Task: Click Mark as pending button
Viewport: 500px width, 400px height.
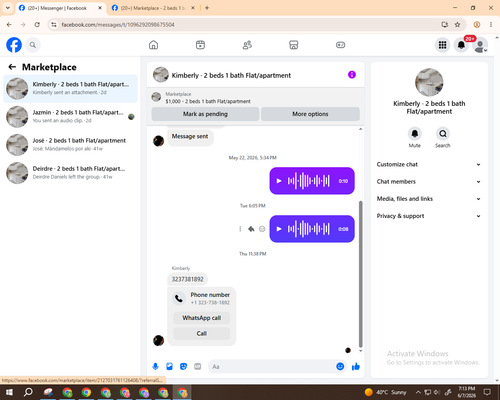Action: (205, 114)
